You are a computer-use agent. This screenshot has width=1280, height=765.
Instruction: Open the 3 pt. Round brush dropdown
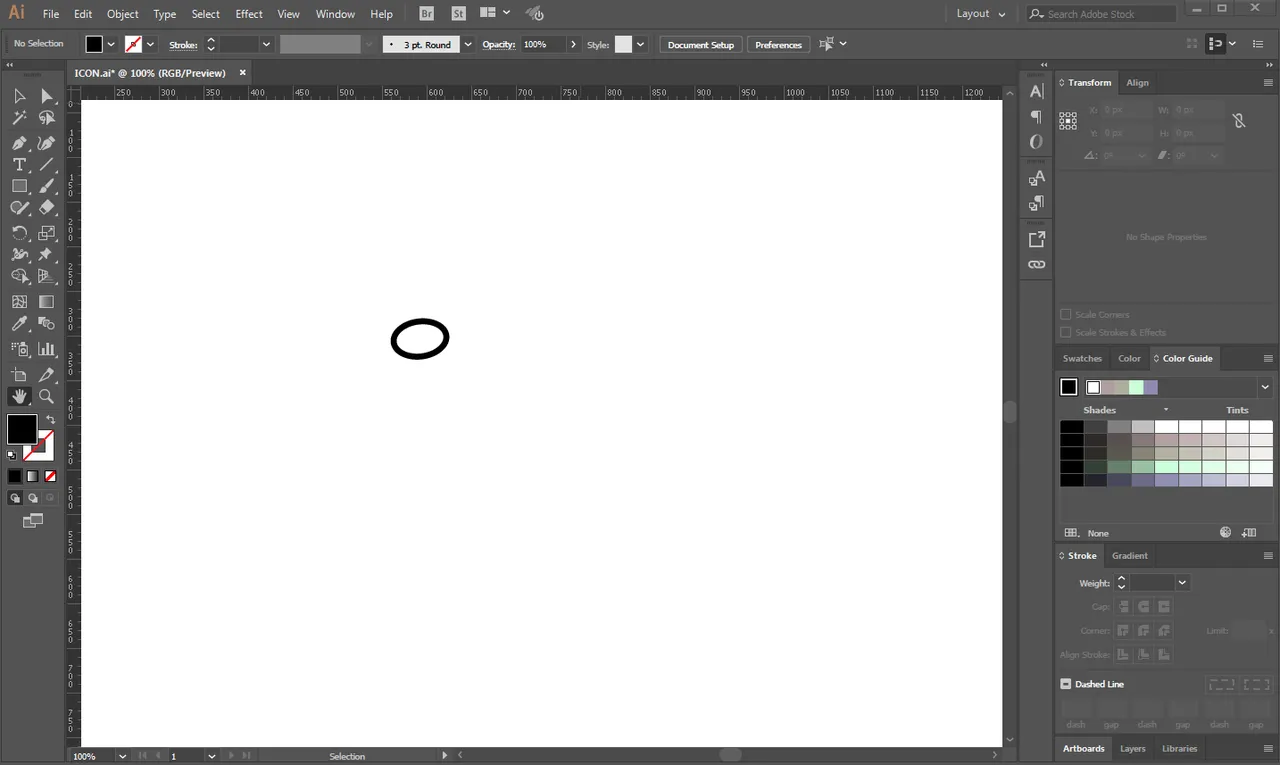point(467,44)
